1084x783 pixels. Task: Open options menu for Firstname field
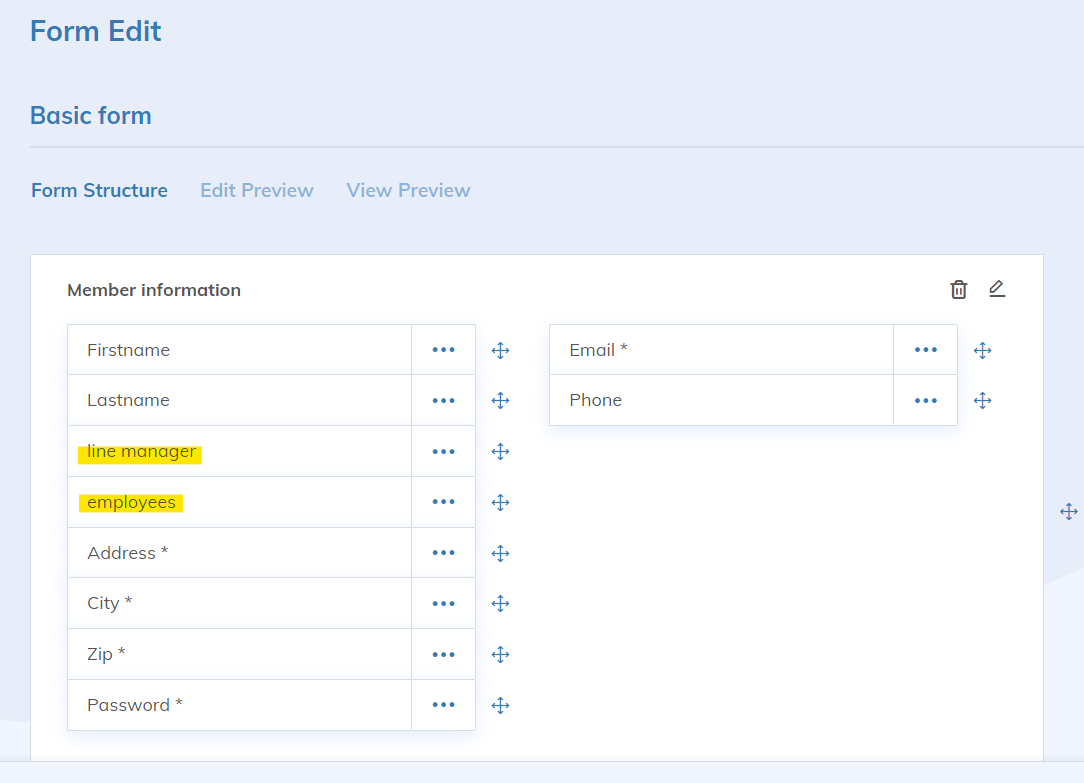[x=443, y=350]
